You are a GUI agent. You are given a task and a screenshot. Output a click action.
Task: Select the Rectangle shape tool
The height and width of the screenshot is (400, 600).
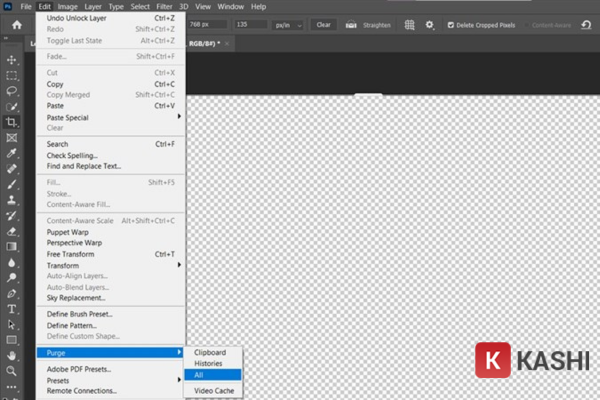(11, 340)
